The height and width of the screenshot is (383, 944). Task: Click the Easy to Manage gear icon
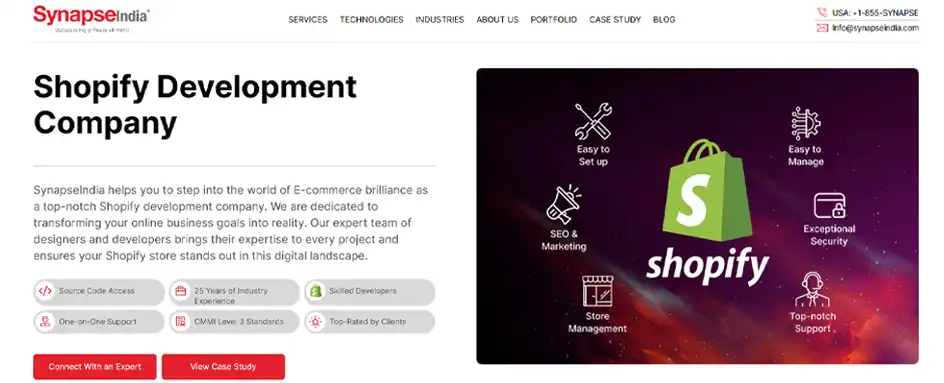coord(806,123)
